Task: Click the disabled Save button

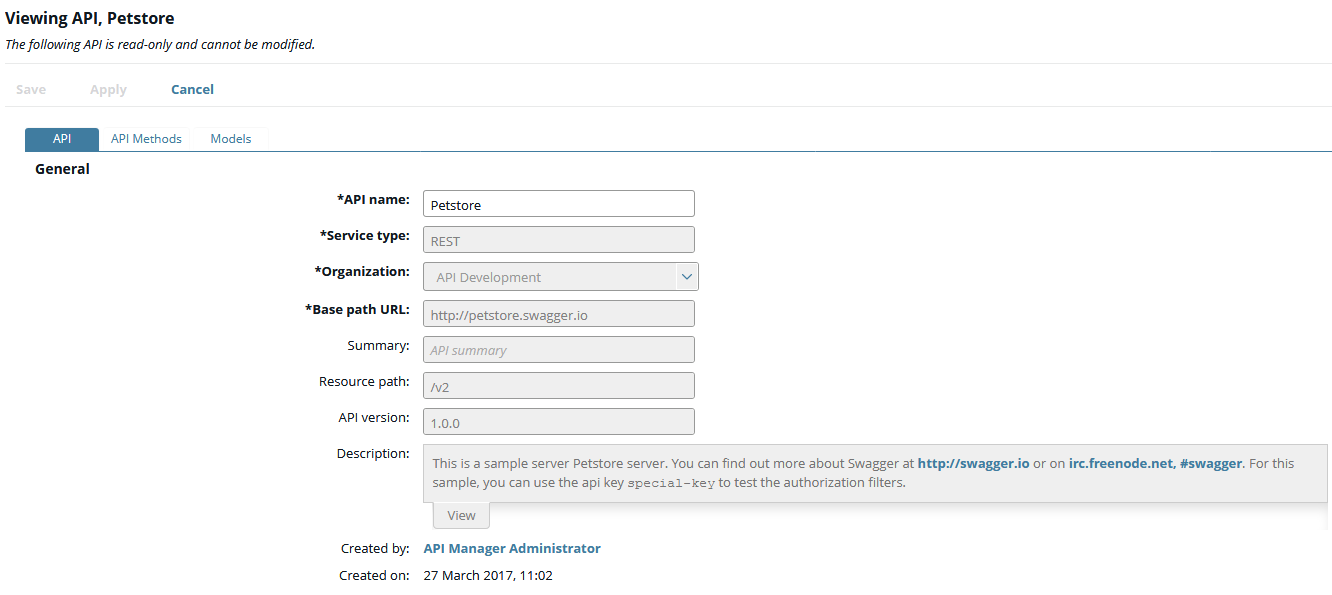Action: pos(30,89)
